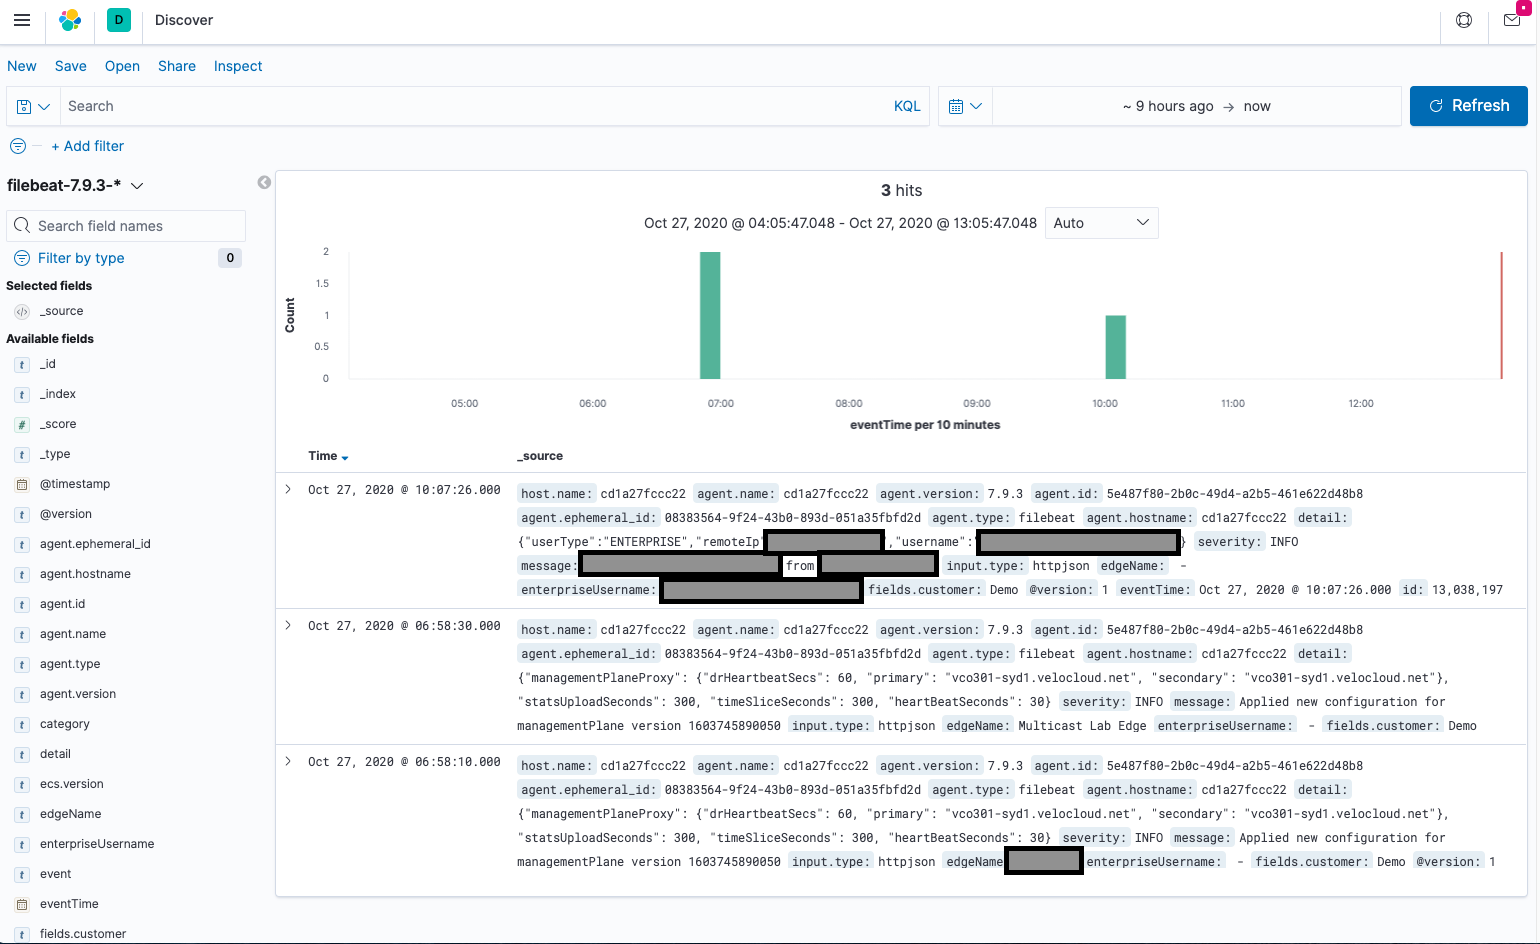The height and width of the screenshot is (944, 1540).
Task: Select the fields.customer field
Action: pyautogui.click(x=83, y=934)
